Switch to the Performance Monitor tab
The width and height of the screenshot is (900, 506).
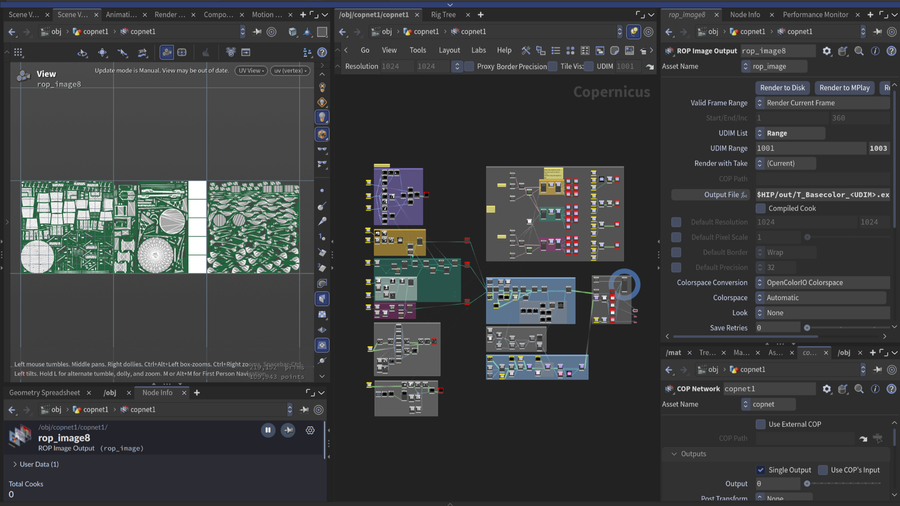tap(815, 14)
